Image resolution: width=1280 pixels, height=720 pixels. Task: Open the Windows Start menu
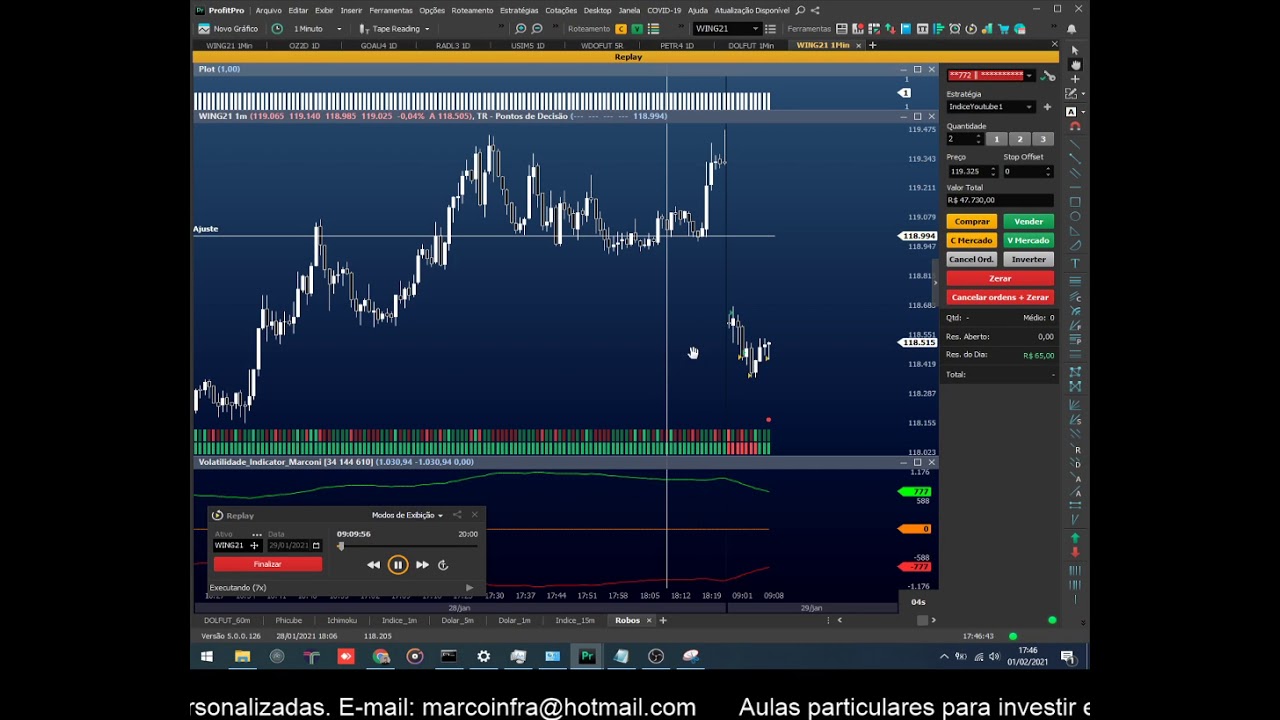click(207, 657)
